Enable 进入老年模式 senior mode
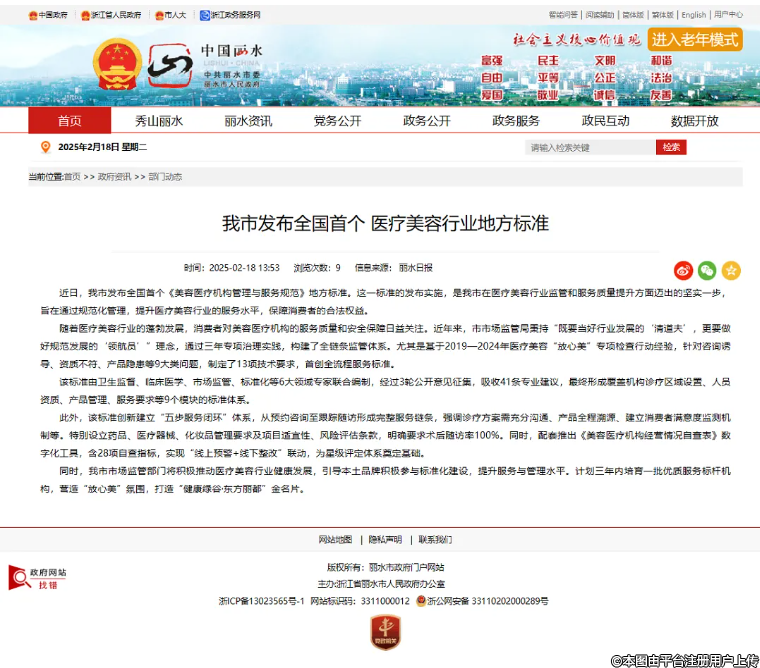This screenshot has height=668, width=760. (694, 39)
